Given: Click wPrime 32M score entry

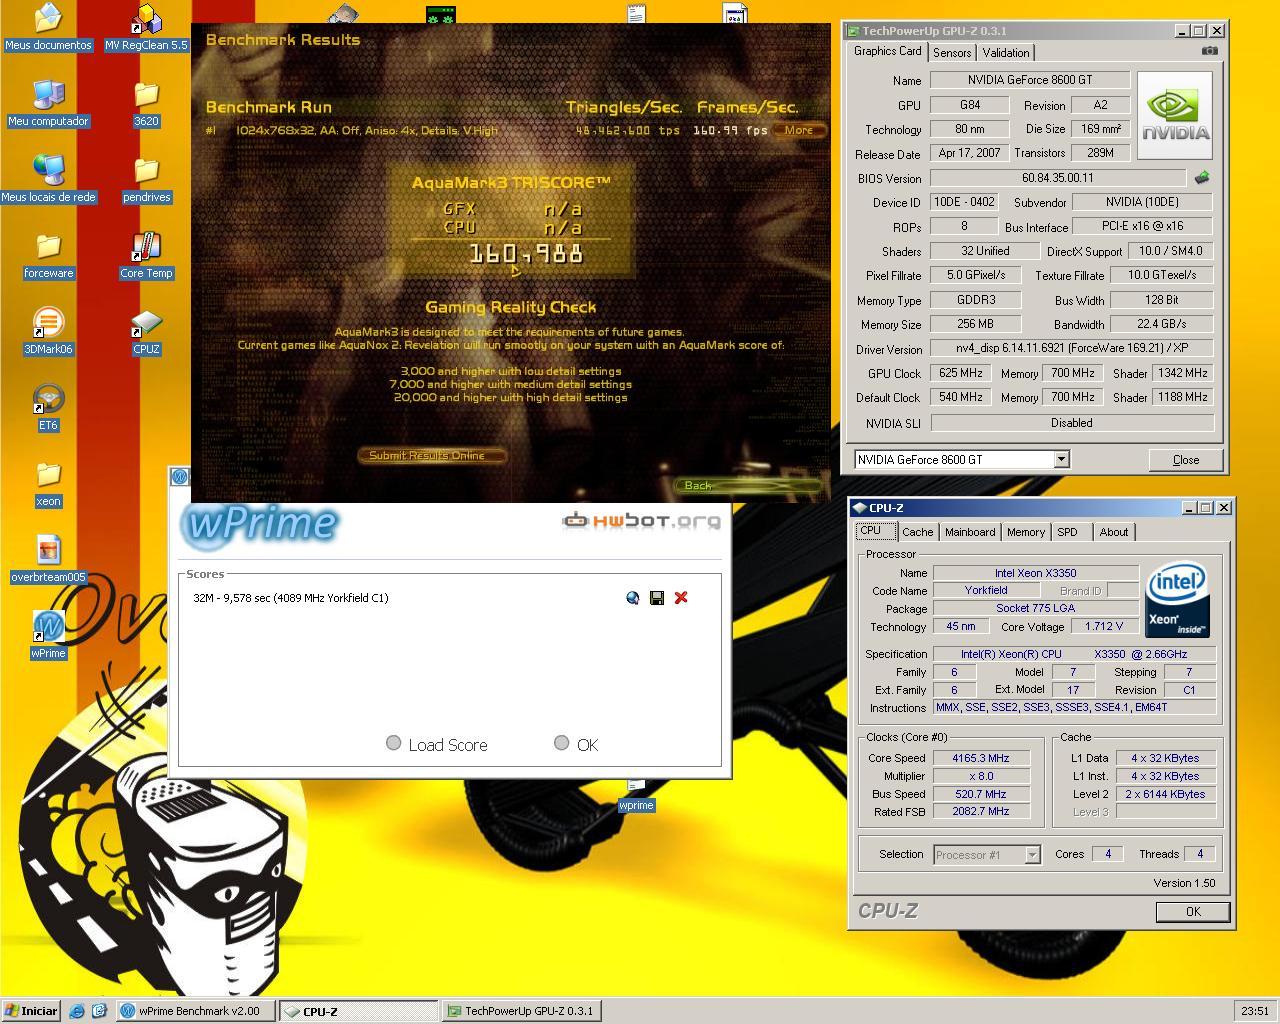Looking at the screenshot, I should click(x=291, y=598).
